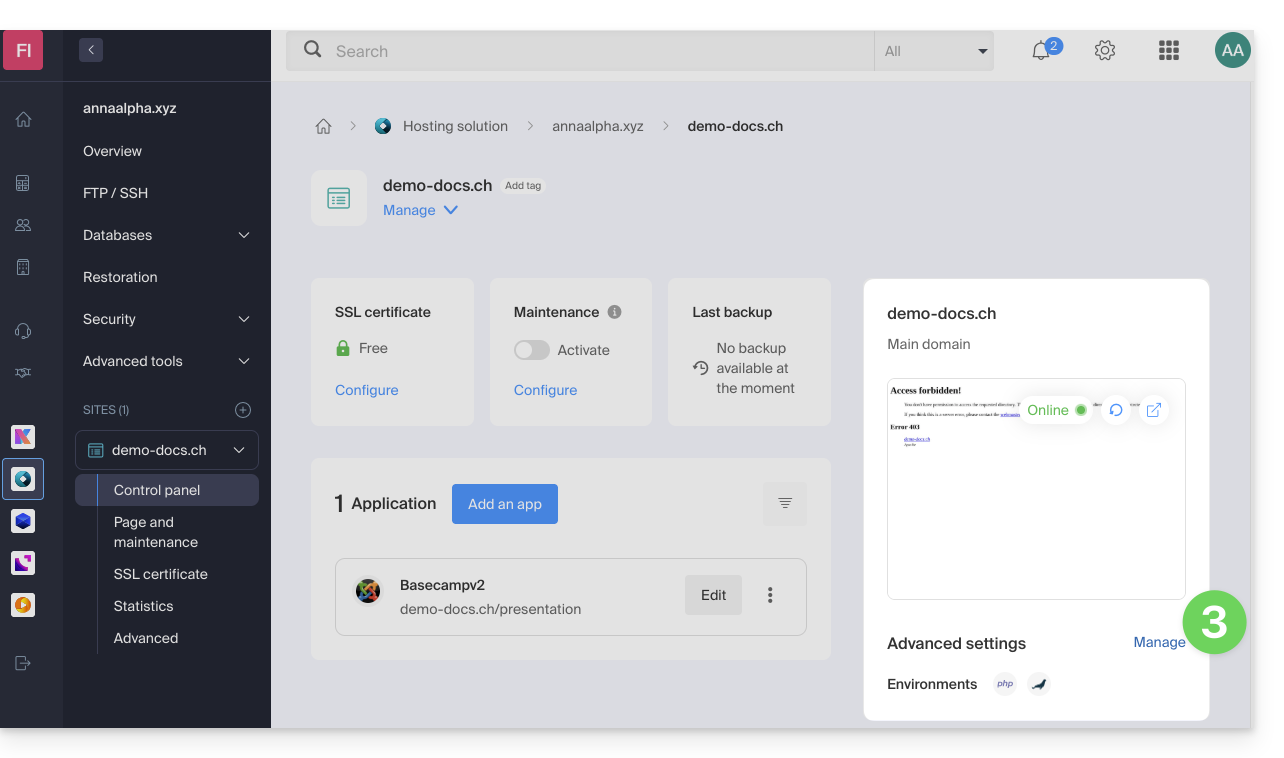The image size is (1284, 758).
Task: Open Statistics in the site submenu
Action: [143, 606]
